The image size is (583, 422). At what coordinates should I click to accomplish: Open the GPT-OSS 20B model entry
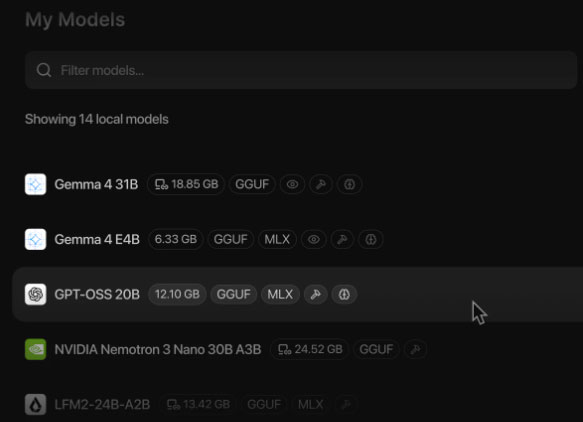[x=297, y=294]
